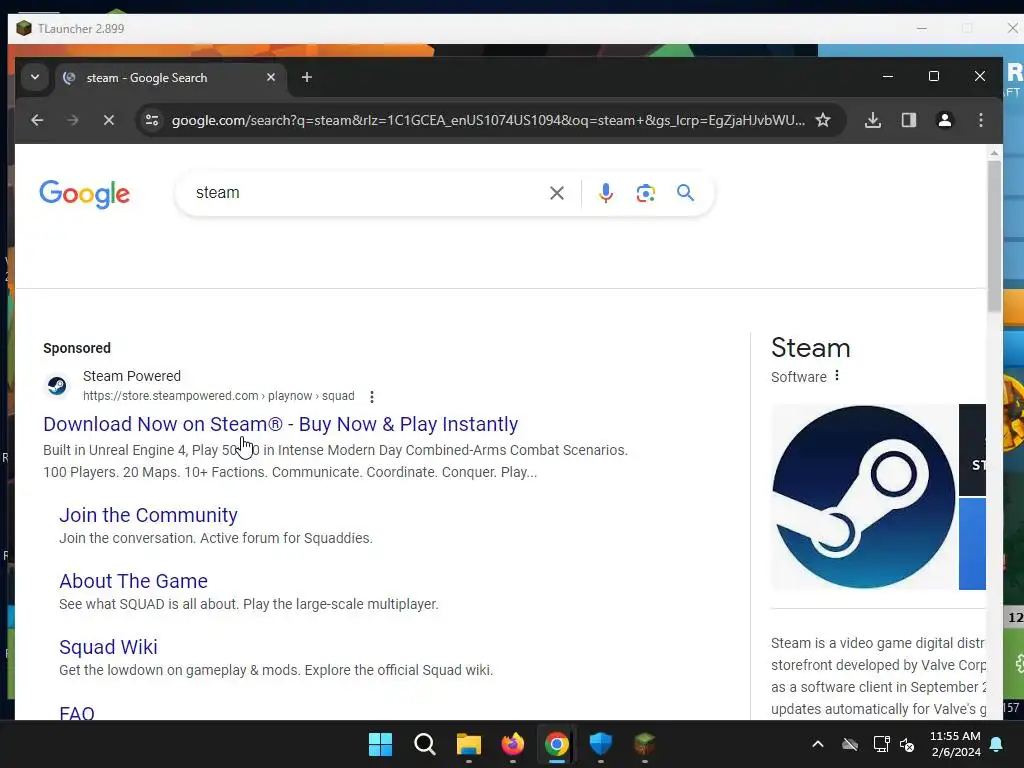Open the Chrome downloads icon
Image resolution: width=1024 pixels, height=768 pixels.
(872, 120)
